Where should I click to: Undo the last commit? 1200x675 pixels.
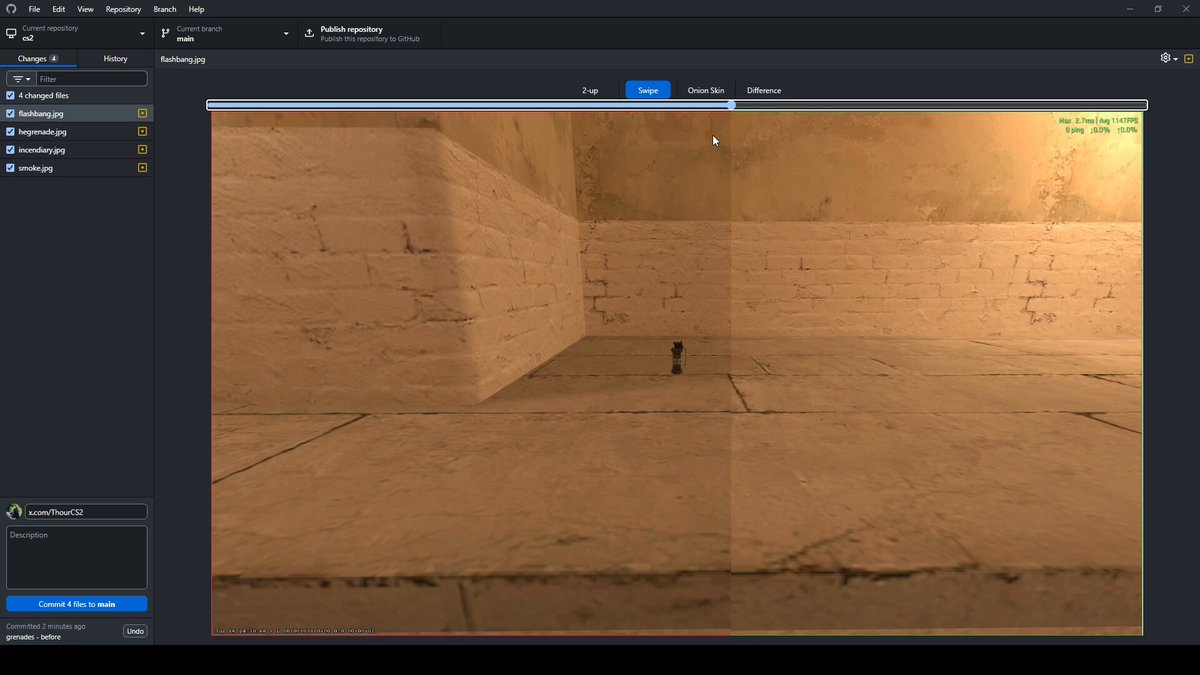[135, 631]
